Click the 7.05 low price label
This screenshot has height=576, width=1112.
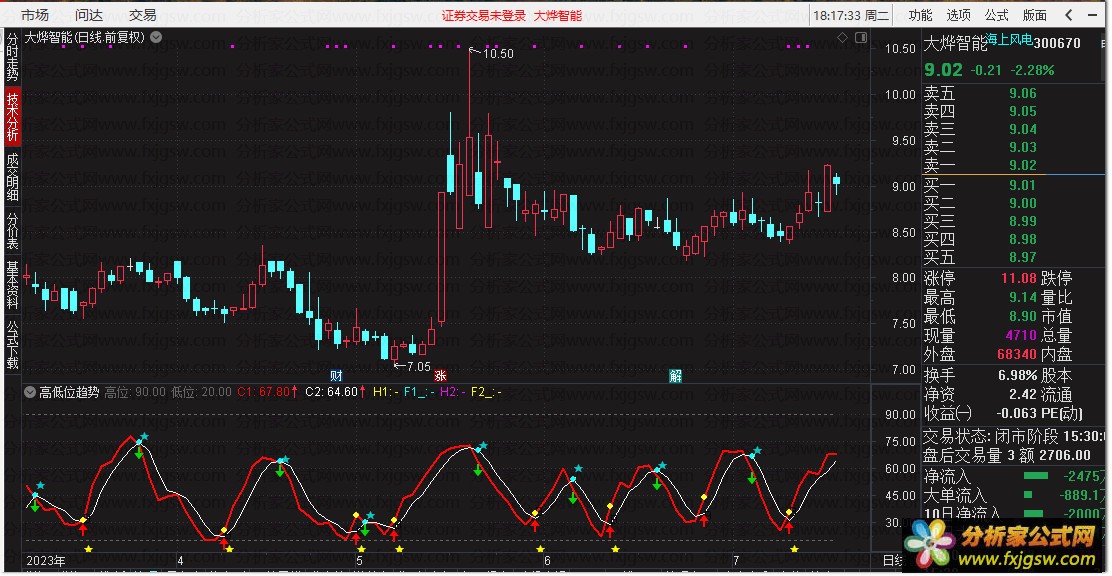[x=417, y=367]
